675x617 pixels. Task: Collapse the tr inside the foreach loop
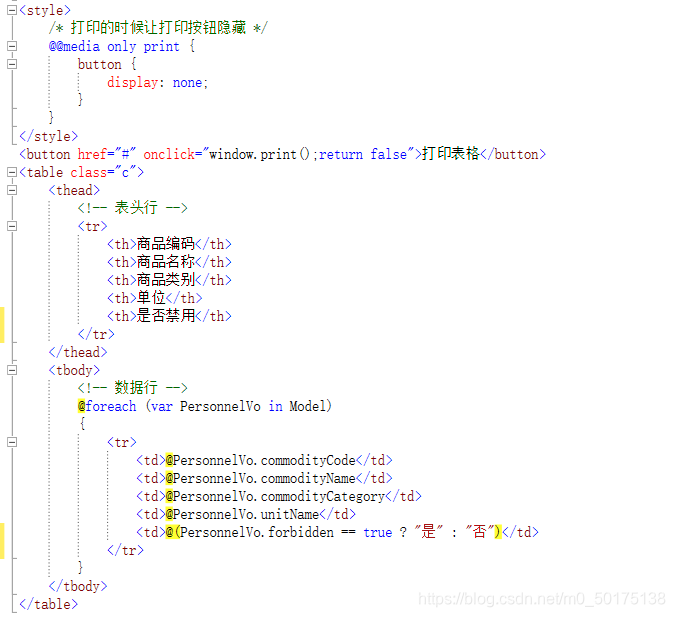tap(12, 442)
